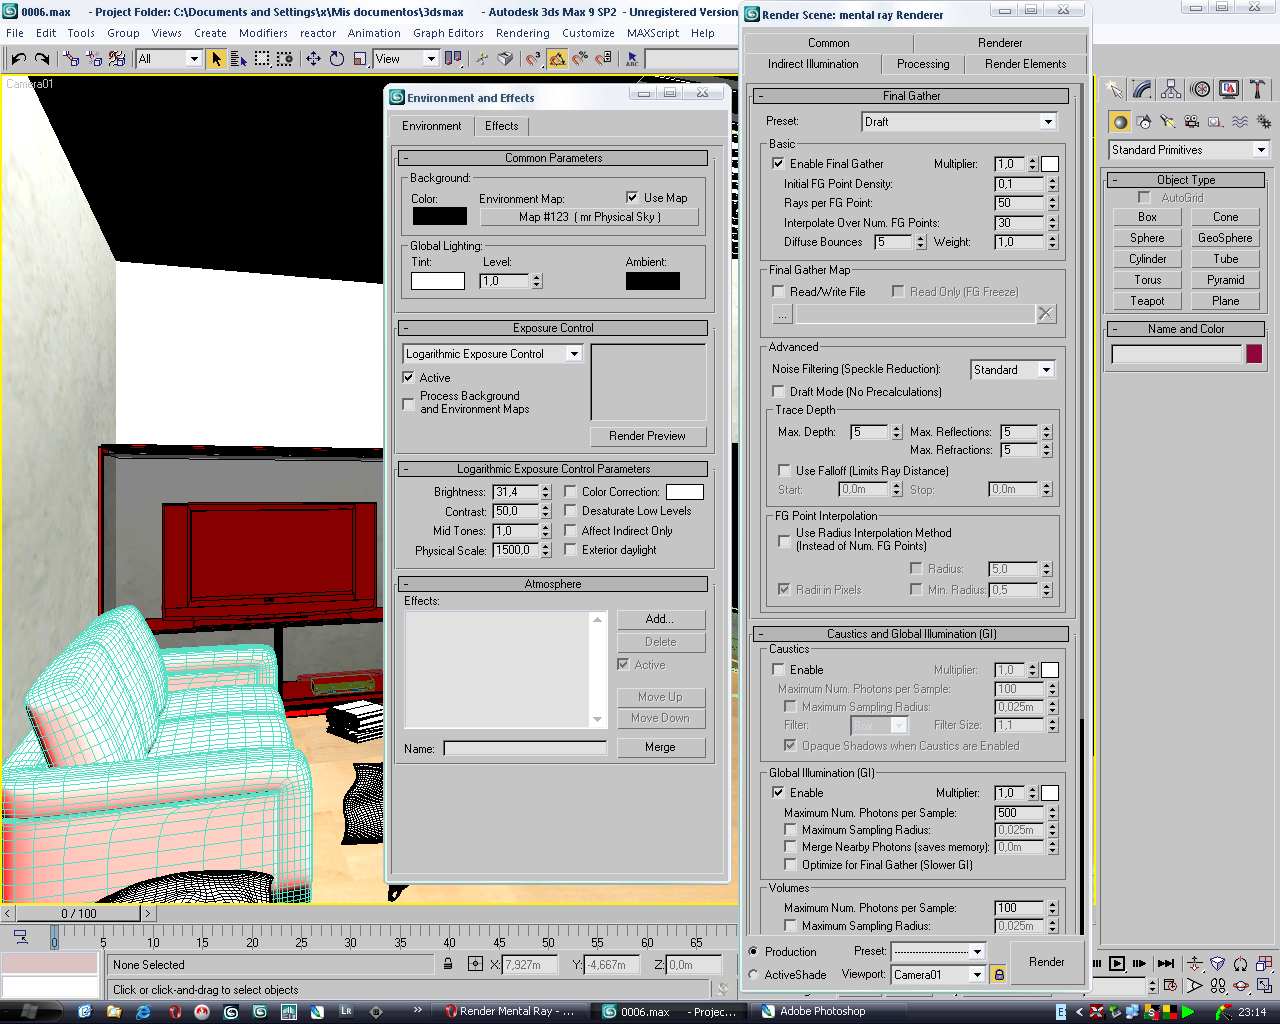The height and width of the screenshot is (1024, 1280).
Task: Click the Global Lighting Tint swatch
Action: pyautogui.click(x=438, y=281)
